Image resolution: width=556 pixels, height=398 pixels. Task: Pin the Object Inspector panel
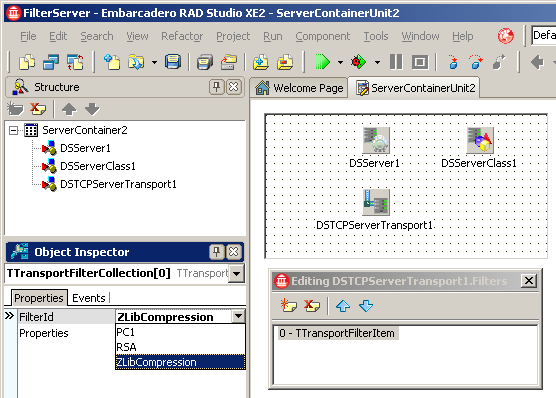pos(216,252)
